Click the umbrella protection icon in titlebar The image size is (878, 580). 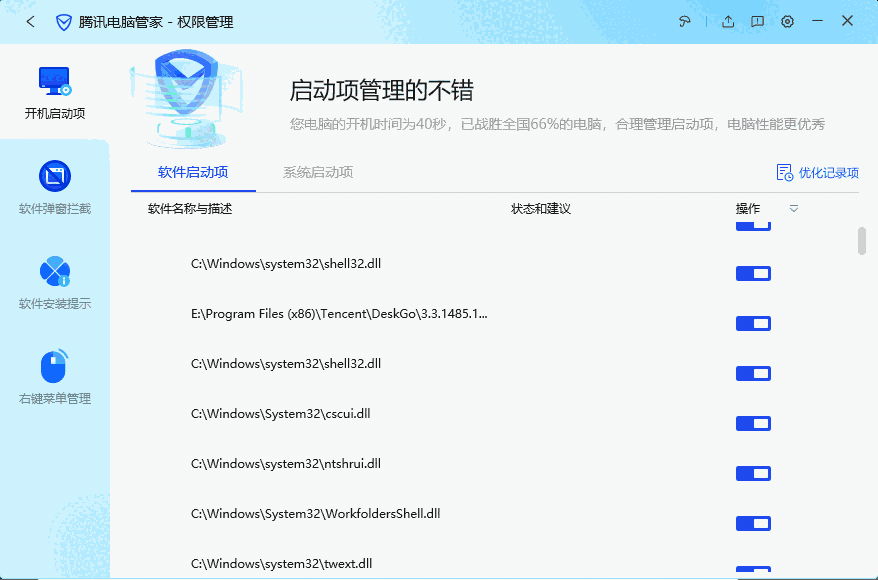pos(684,21)
